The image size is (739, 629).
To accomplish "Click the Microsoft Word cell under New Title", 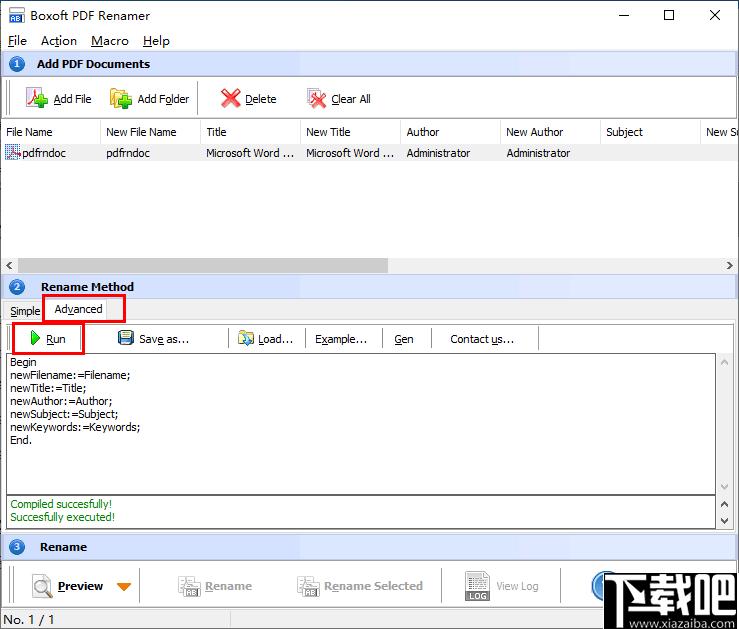I will 350,153.
